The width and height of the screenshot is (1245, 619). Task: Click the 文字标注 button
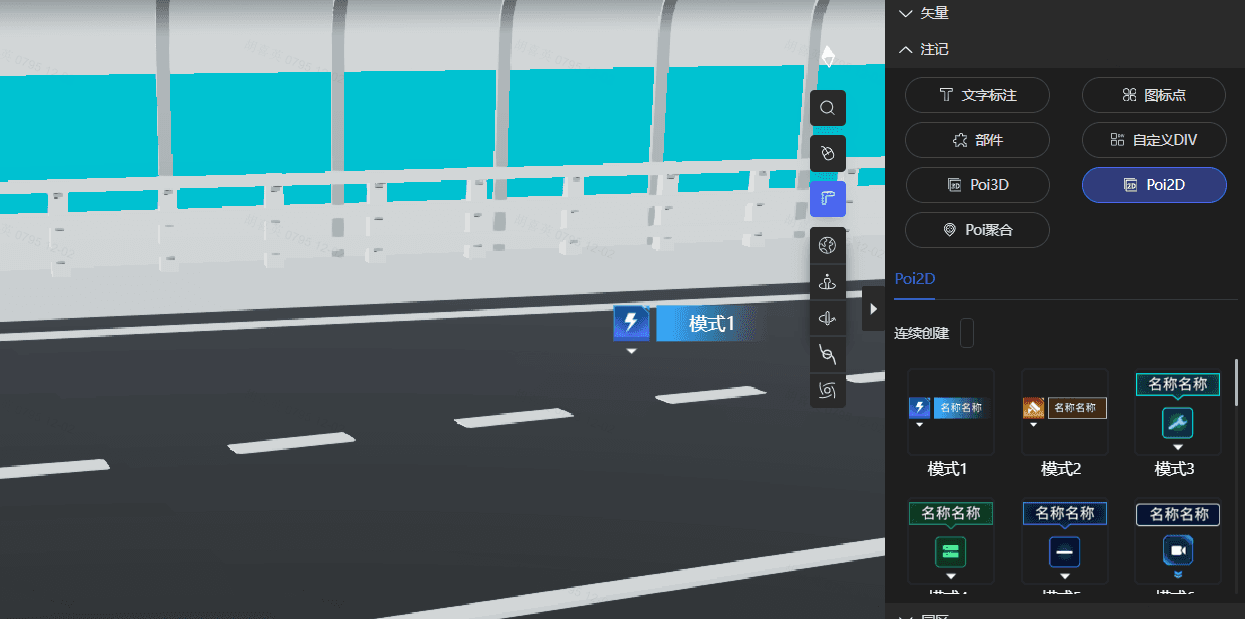pyautogui.click(x=977, y=95)
